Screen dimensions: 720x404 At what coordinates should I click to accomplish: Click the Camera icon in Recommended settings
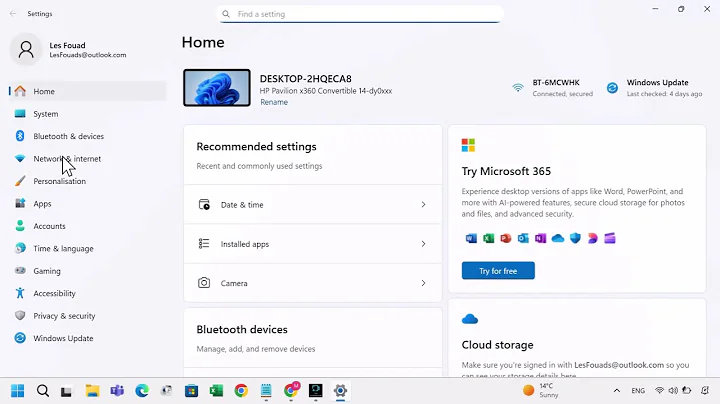[204, 283]
